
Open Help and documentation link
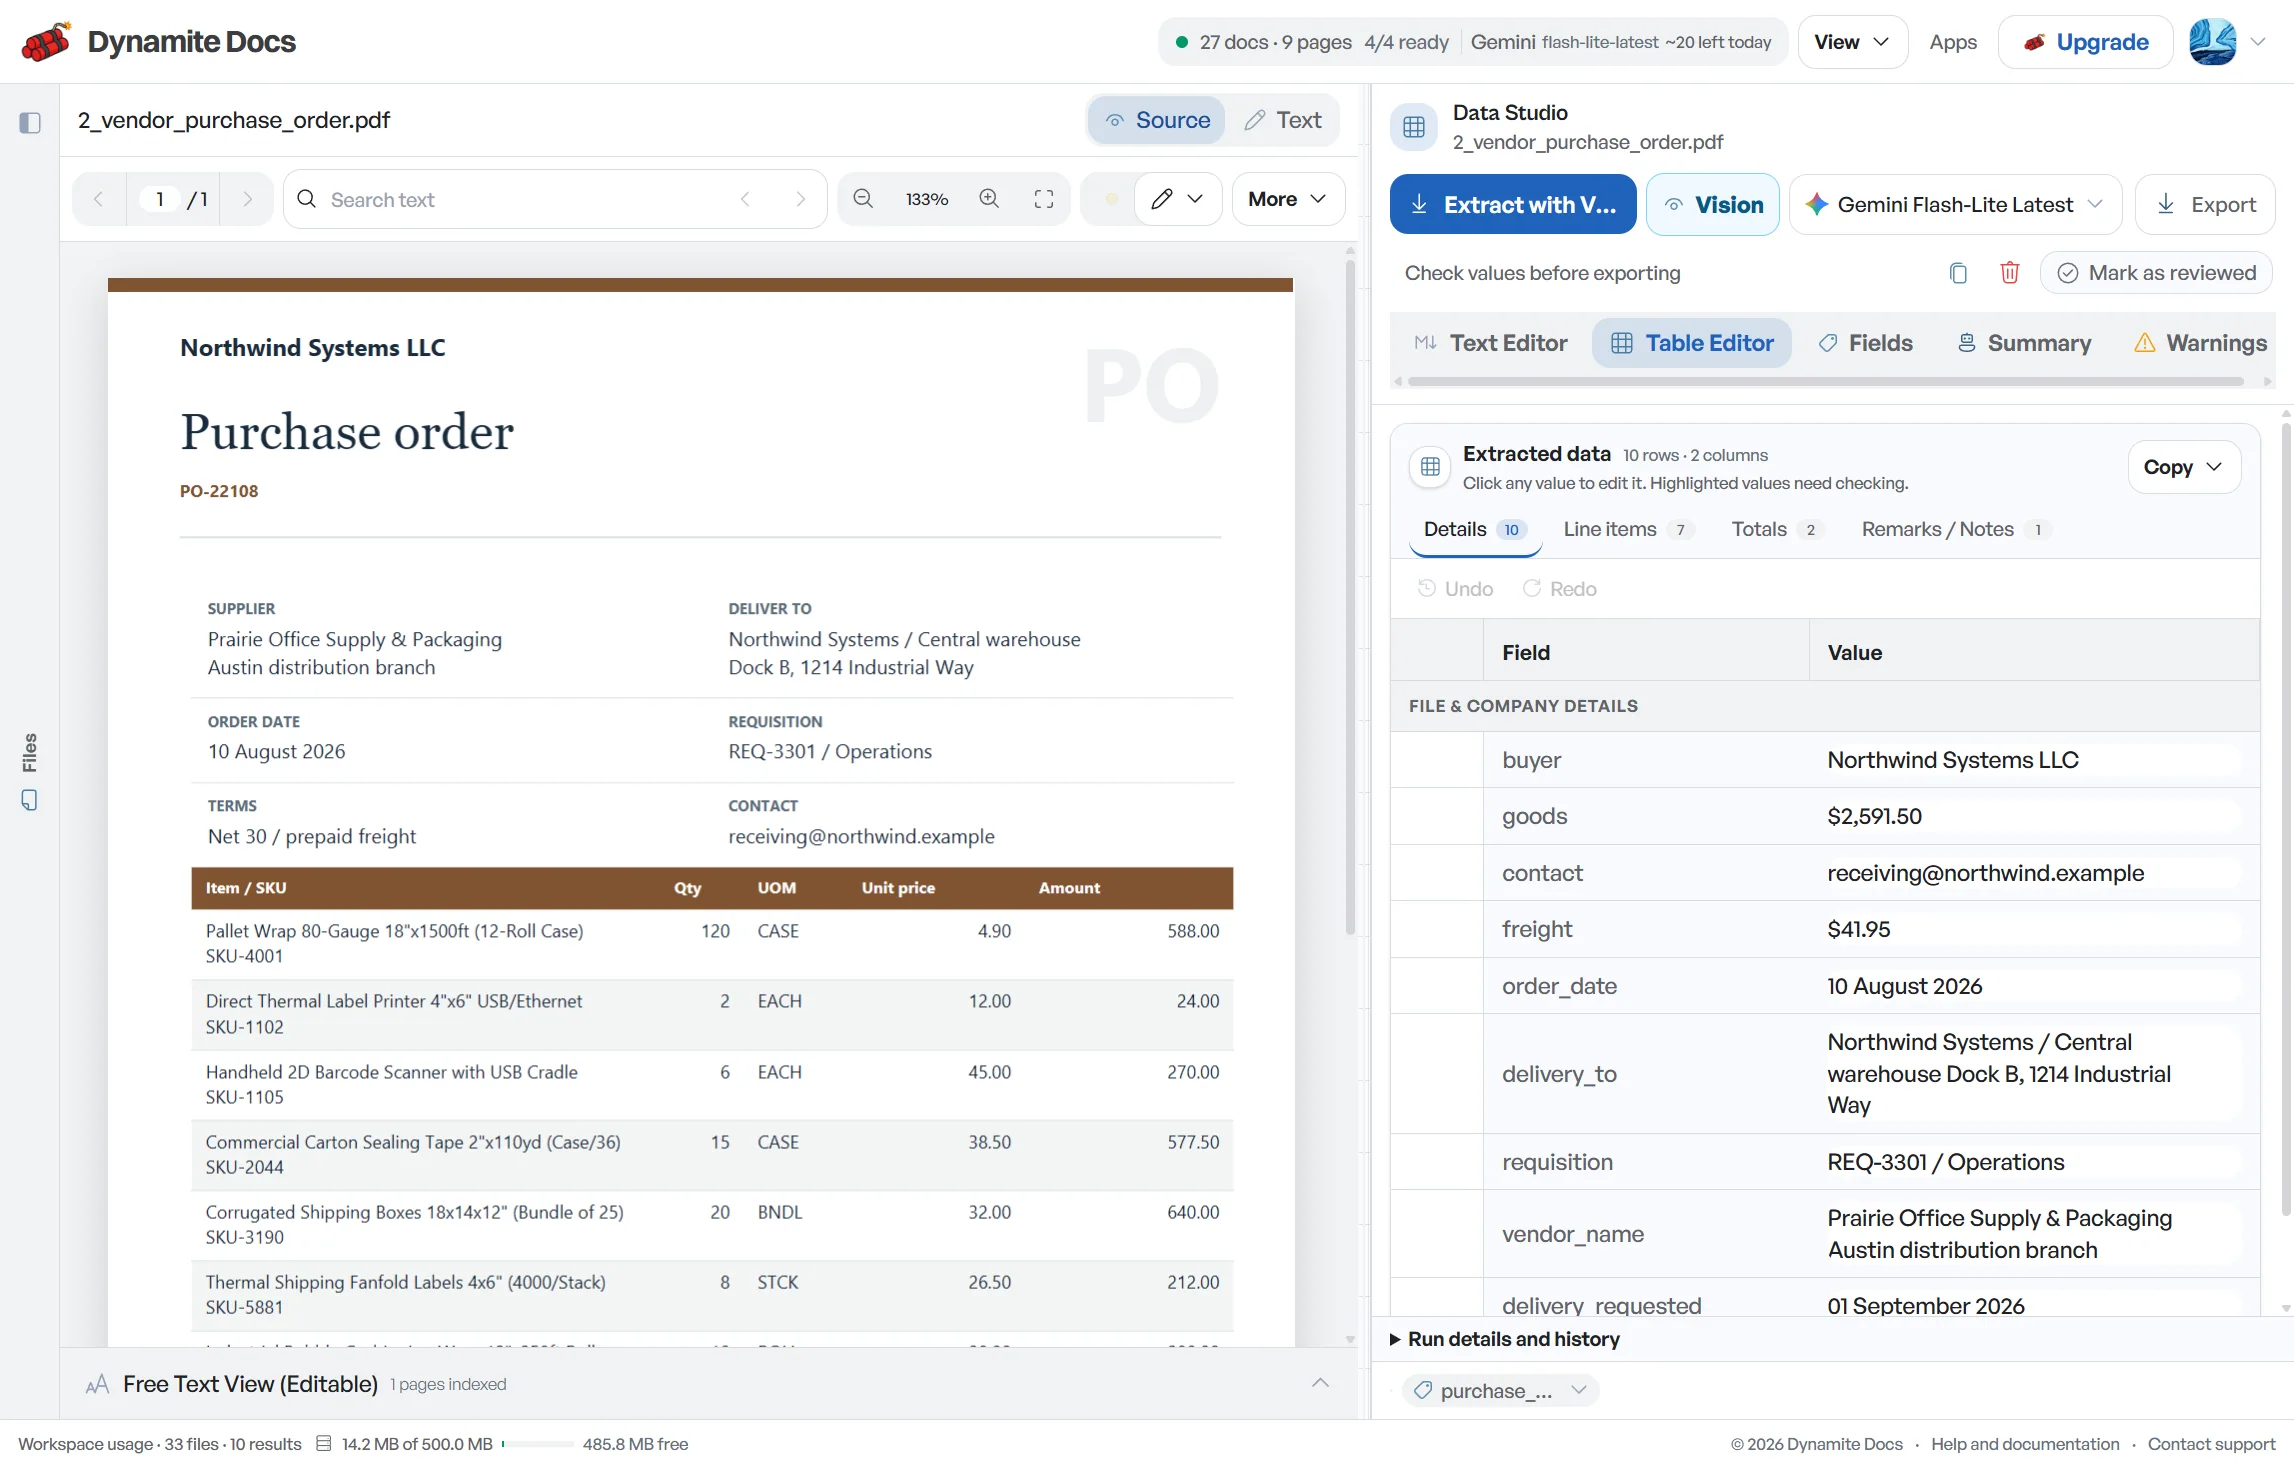[x=2025, y=1444]
